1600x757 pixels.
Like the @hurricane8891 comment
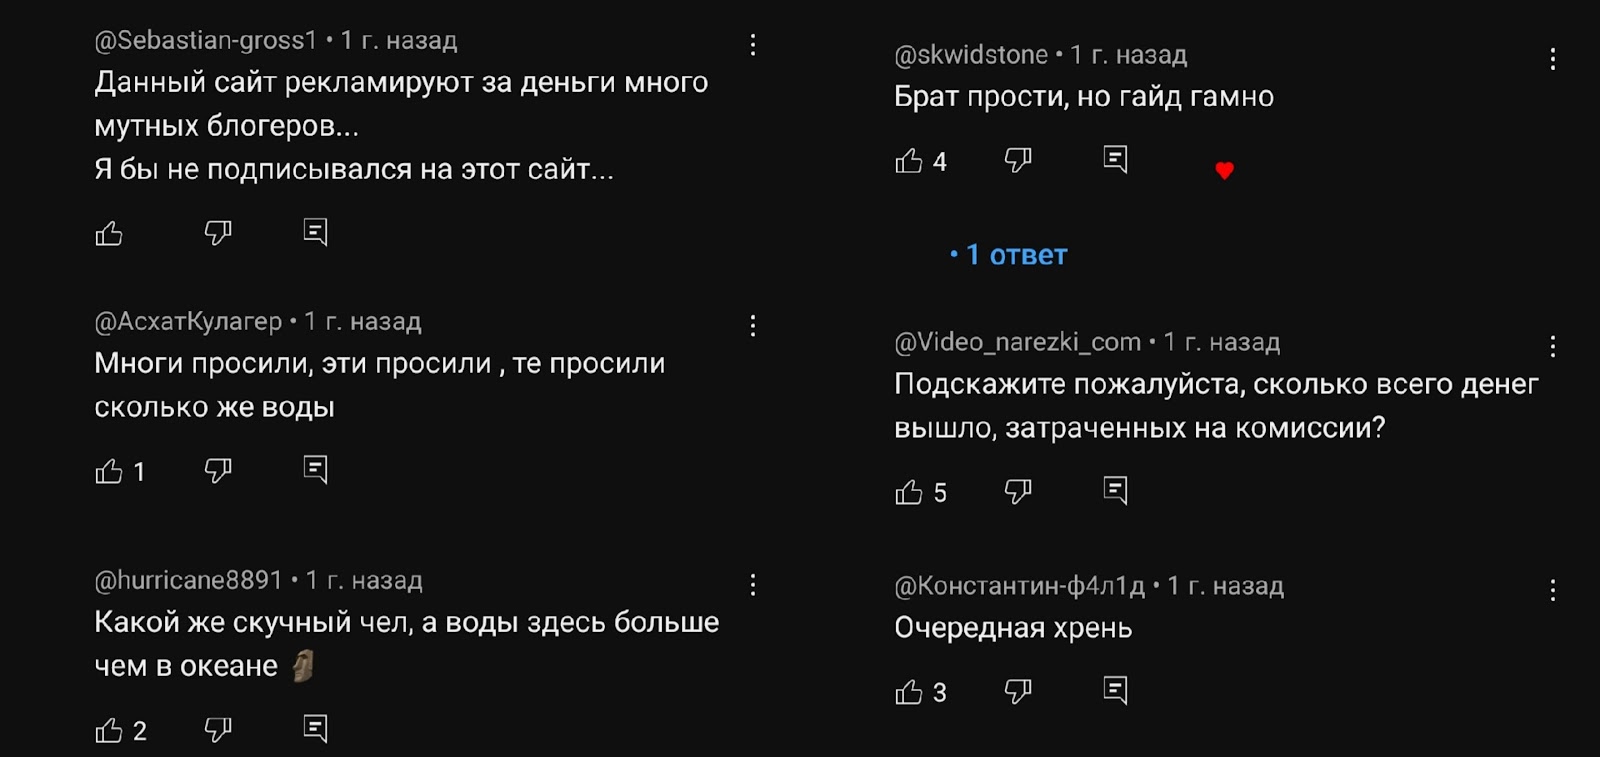(109, 731)
